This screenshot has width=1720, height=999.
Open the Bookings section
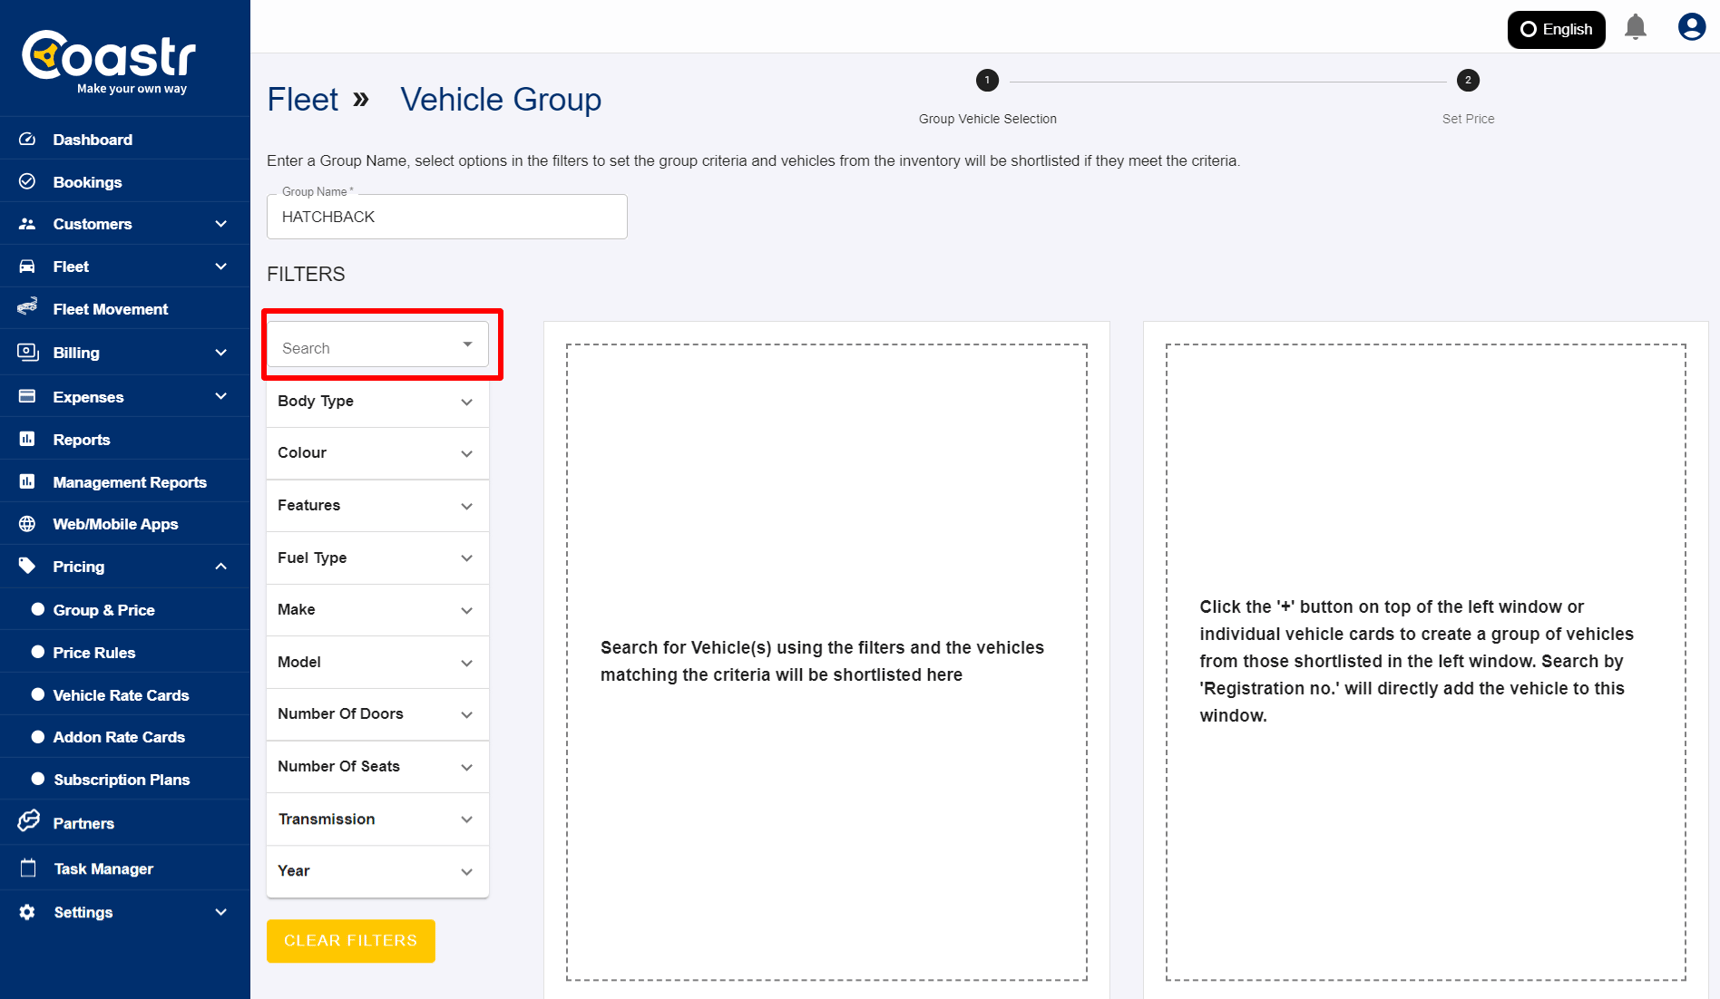(x=87, y=181)
